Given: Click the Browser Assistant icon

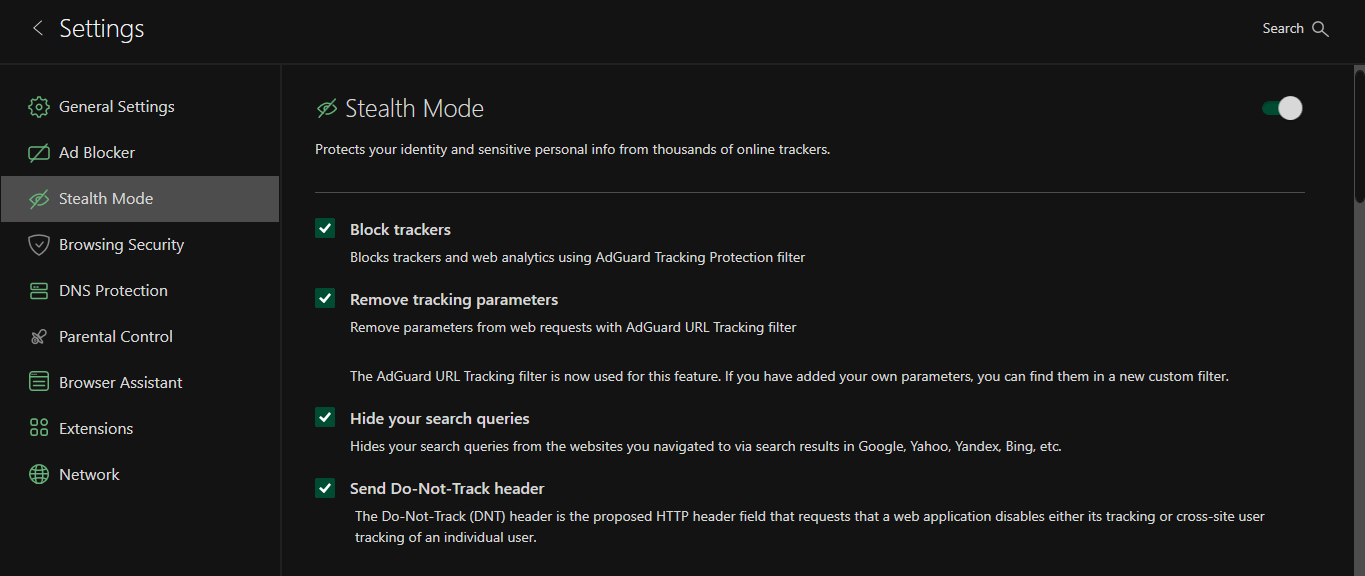Looking at the screenshot, I should pyautogui.click(x=39, y=383).
